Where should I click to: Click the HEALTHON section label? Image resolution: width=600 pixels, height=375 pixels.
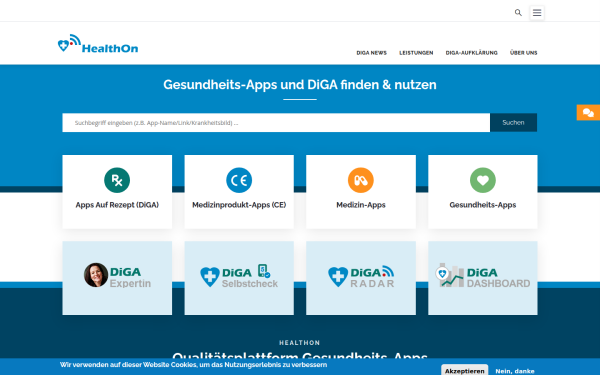[300, 343]
